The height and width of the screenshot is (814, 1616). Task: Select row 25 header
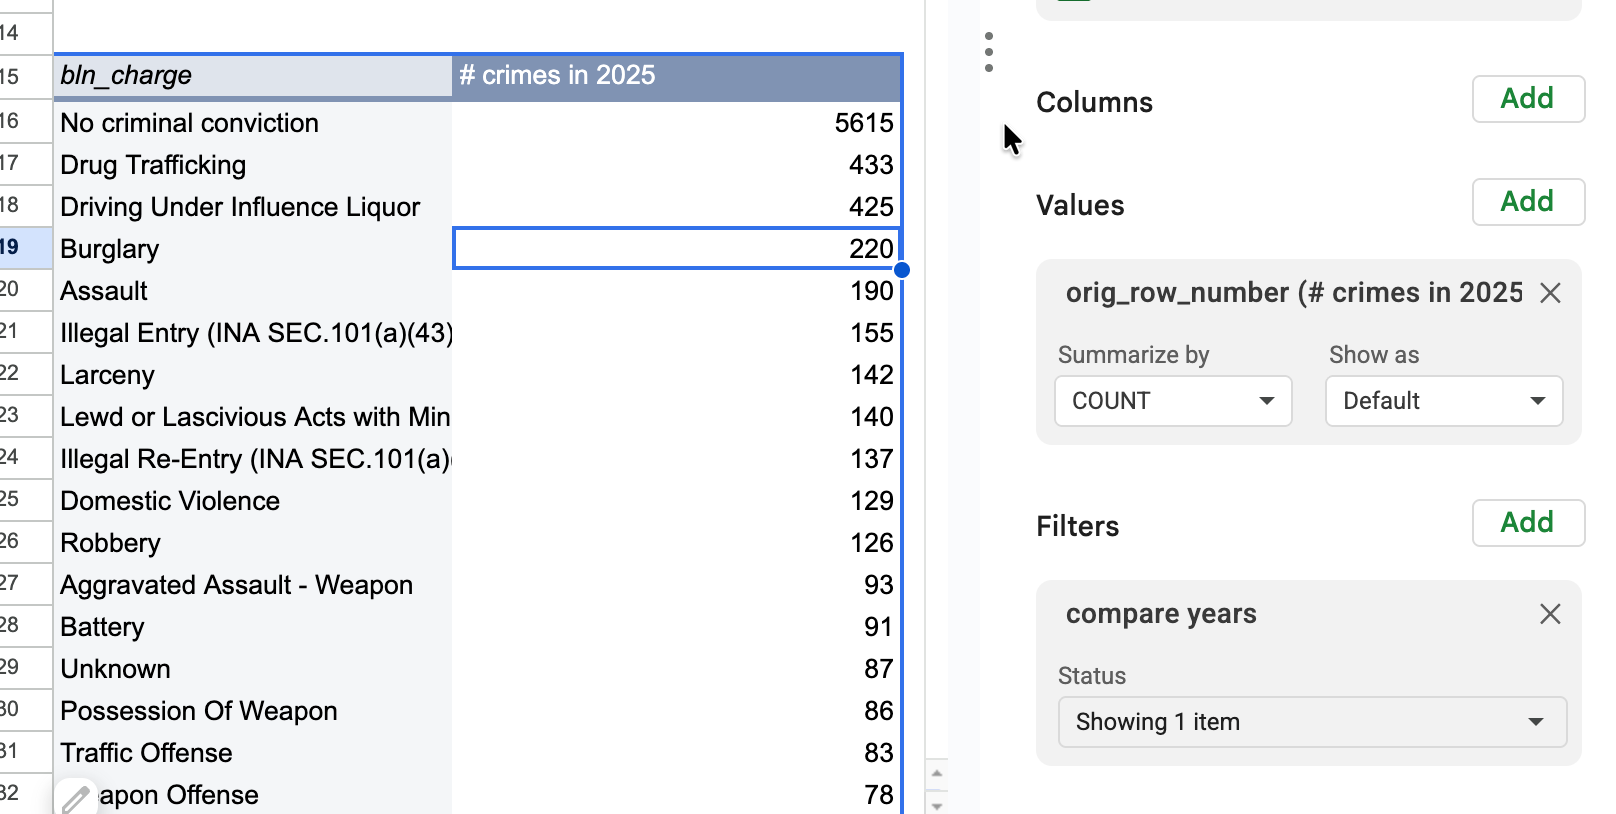pos(25,500)
